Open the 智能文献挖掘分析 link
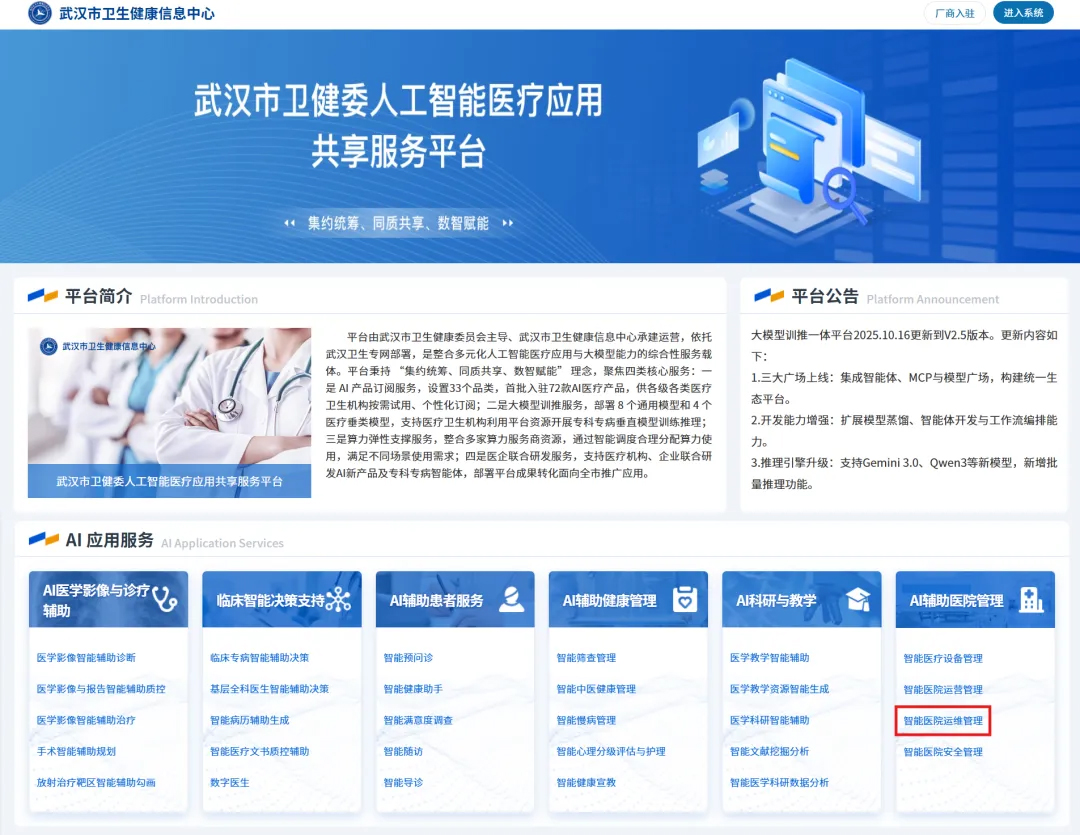The image size is (1080, 835). click(769, 751)
